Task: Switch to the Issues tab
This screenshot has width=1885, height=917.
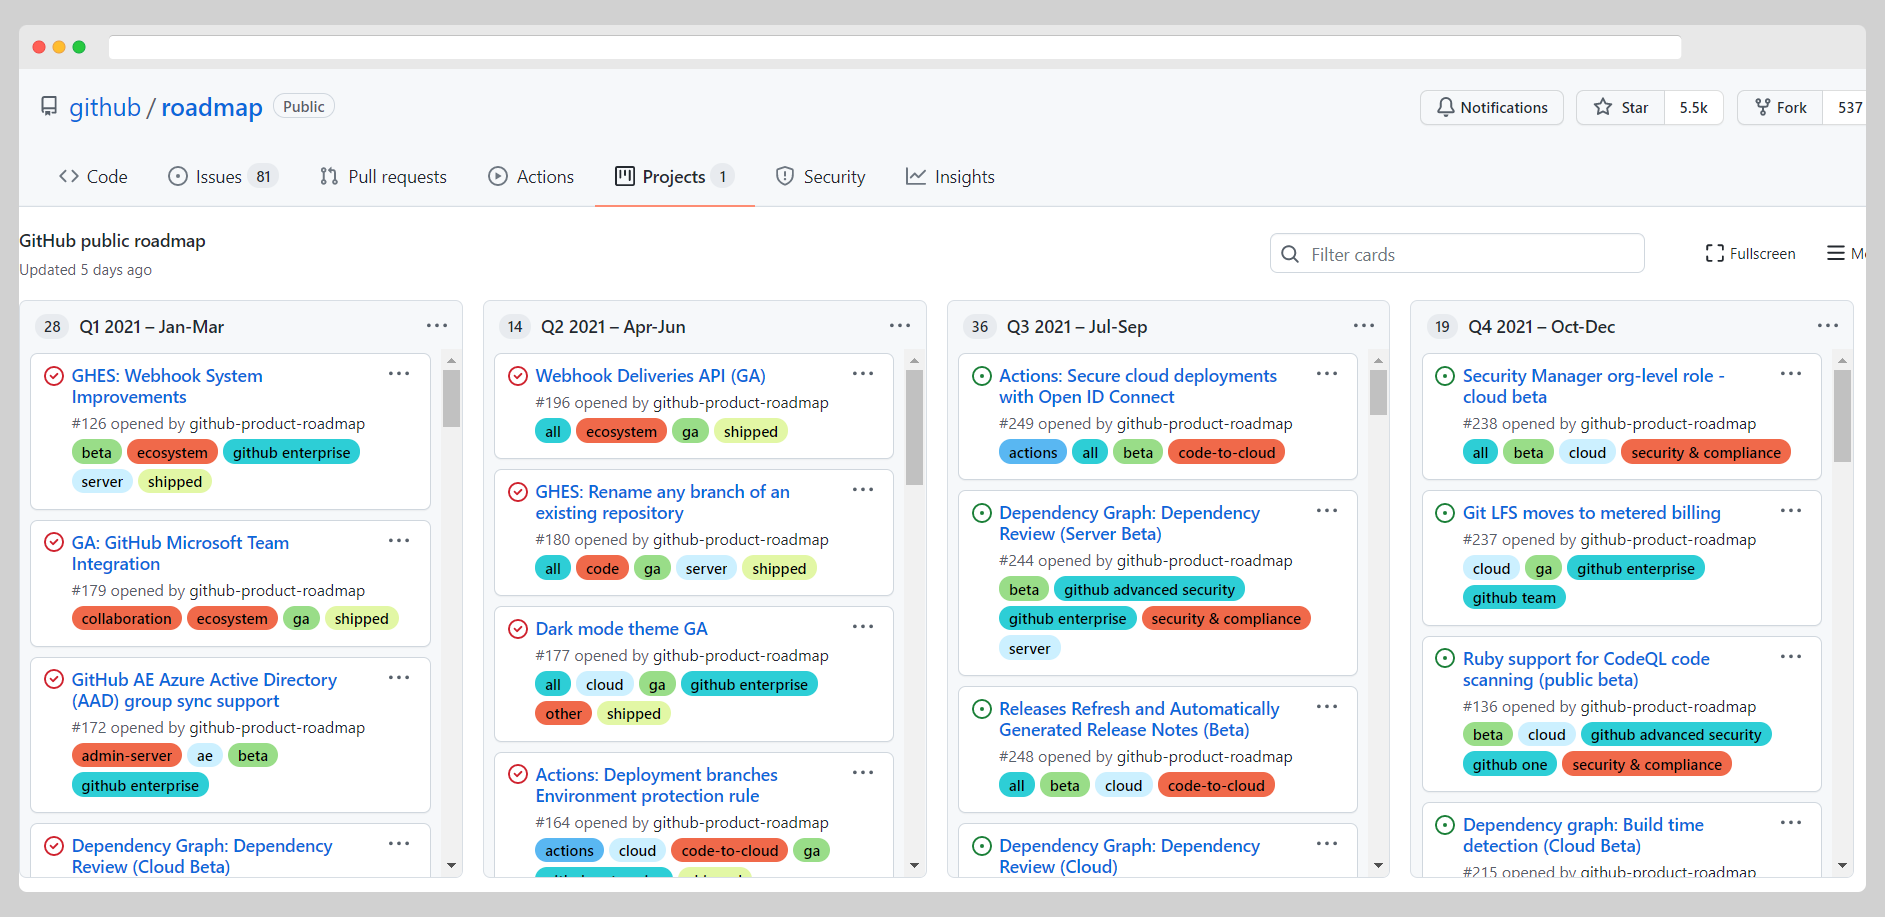Action: tap(223, 177)
